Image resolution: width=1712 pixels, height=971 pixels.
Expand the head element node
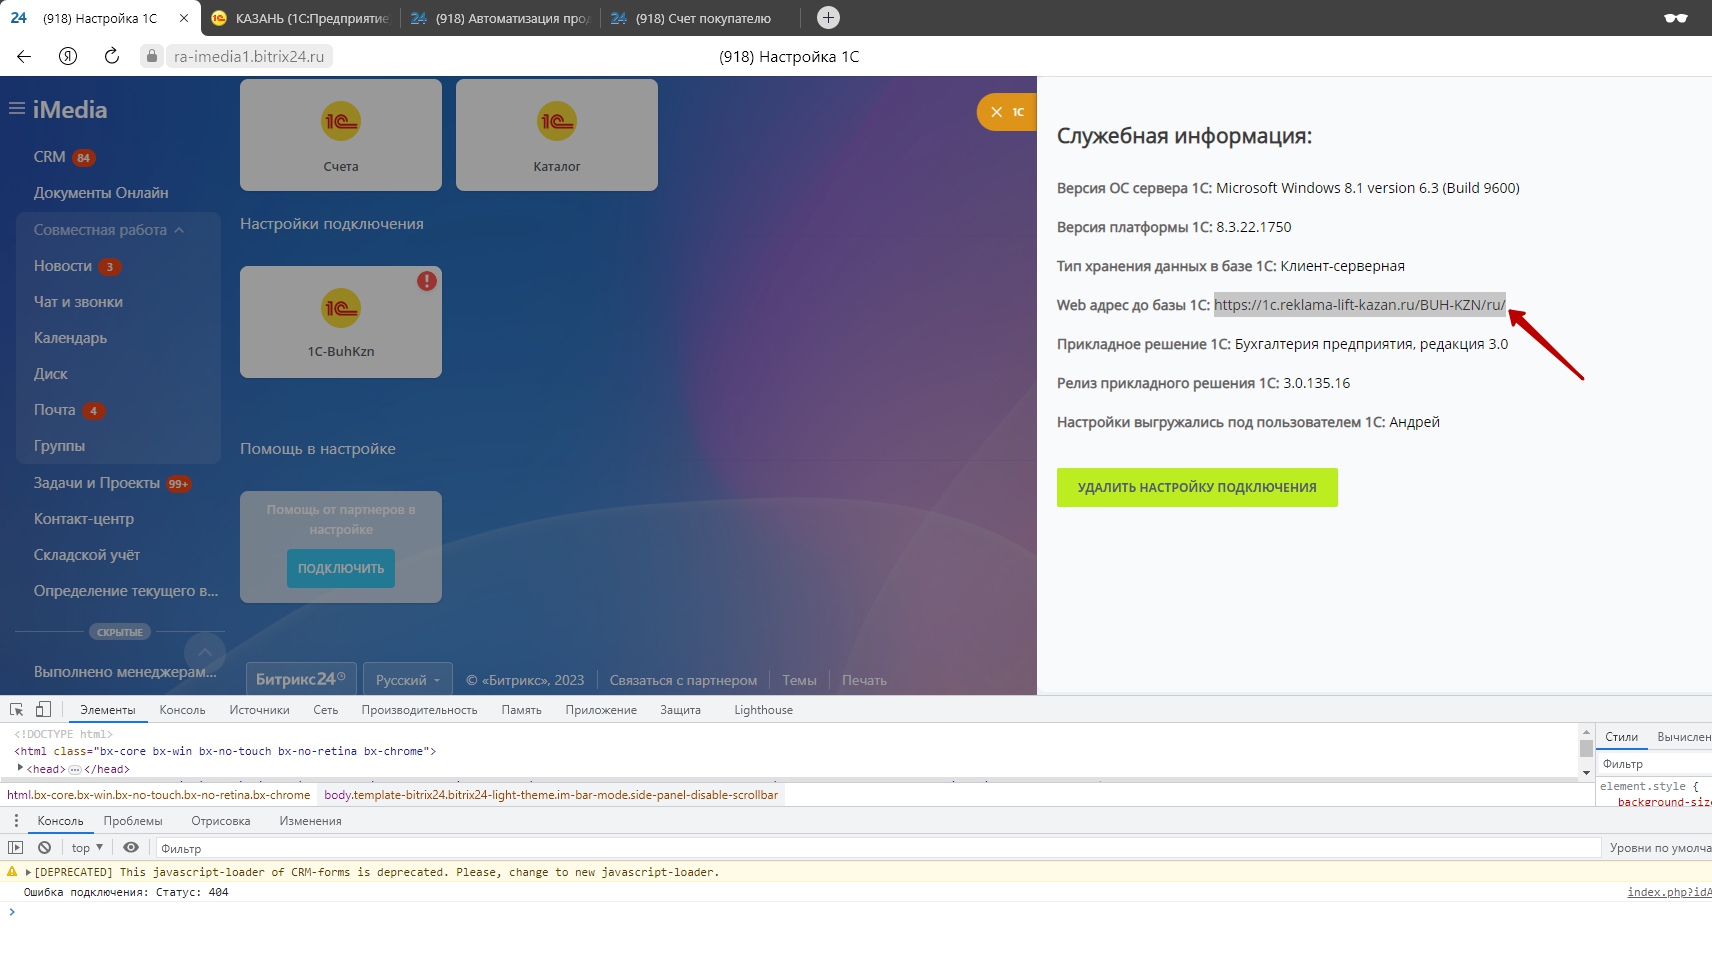[20, 768]
